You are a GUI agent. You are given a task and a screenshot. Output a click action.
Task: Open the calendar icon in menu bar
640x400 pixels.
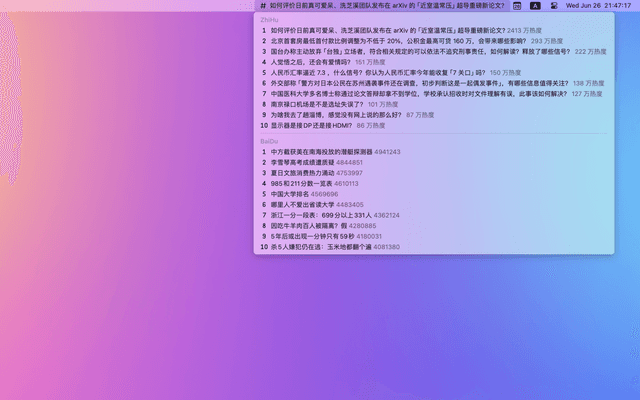coord(517,6)
